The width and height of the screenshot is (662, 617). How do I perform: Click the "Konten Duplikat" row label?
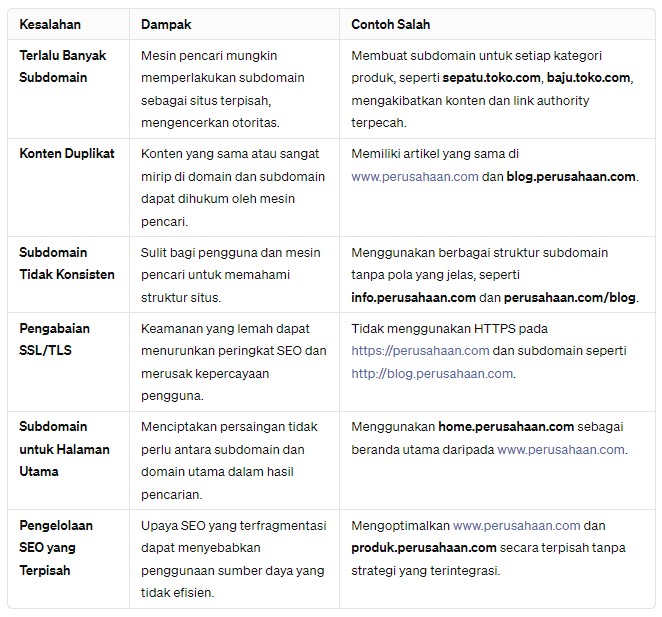(67, 153)
